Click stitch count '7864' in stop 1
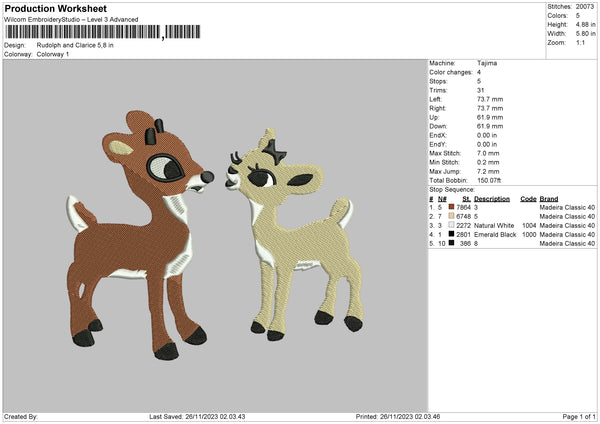The width and height of the screenshot is (600, 424). tap(463, 207)
